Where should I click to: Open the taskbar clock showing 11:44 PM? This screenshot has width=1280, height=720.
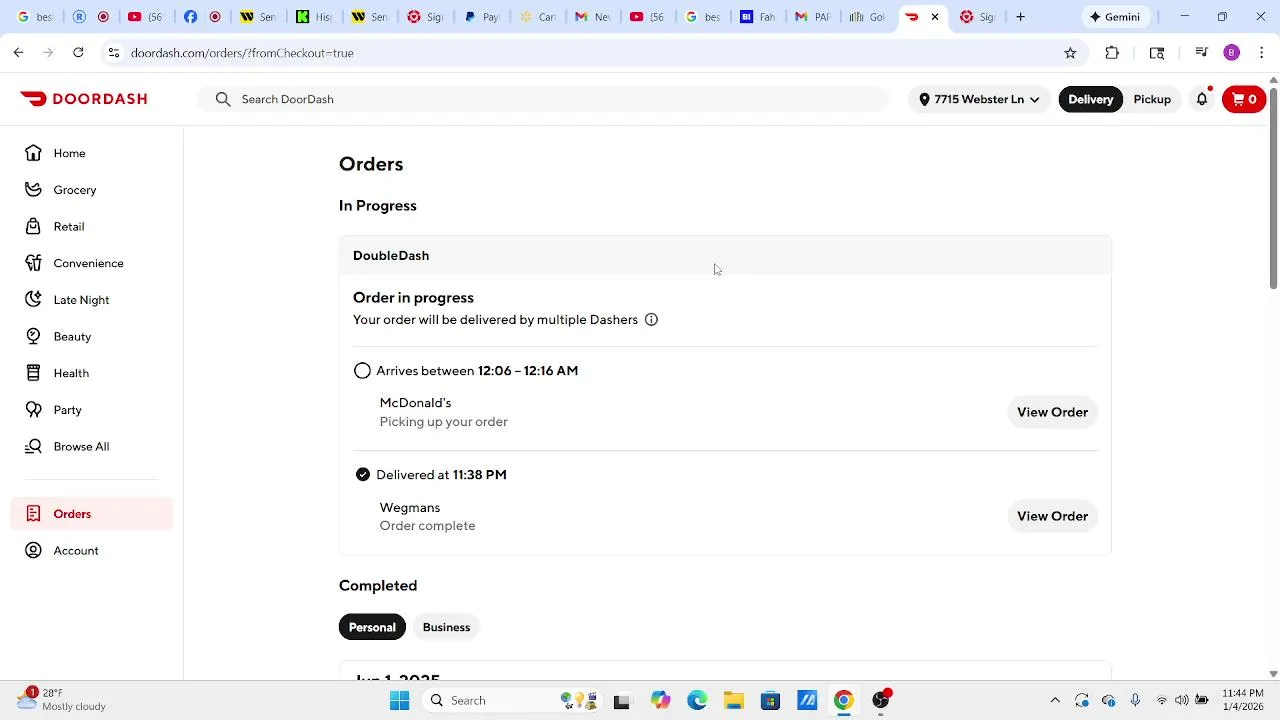click(1242, 700)
